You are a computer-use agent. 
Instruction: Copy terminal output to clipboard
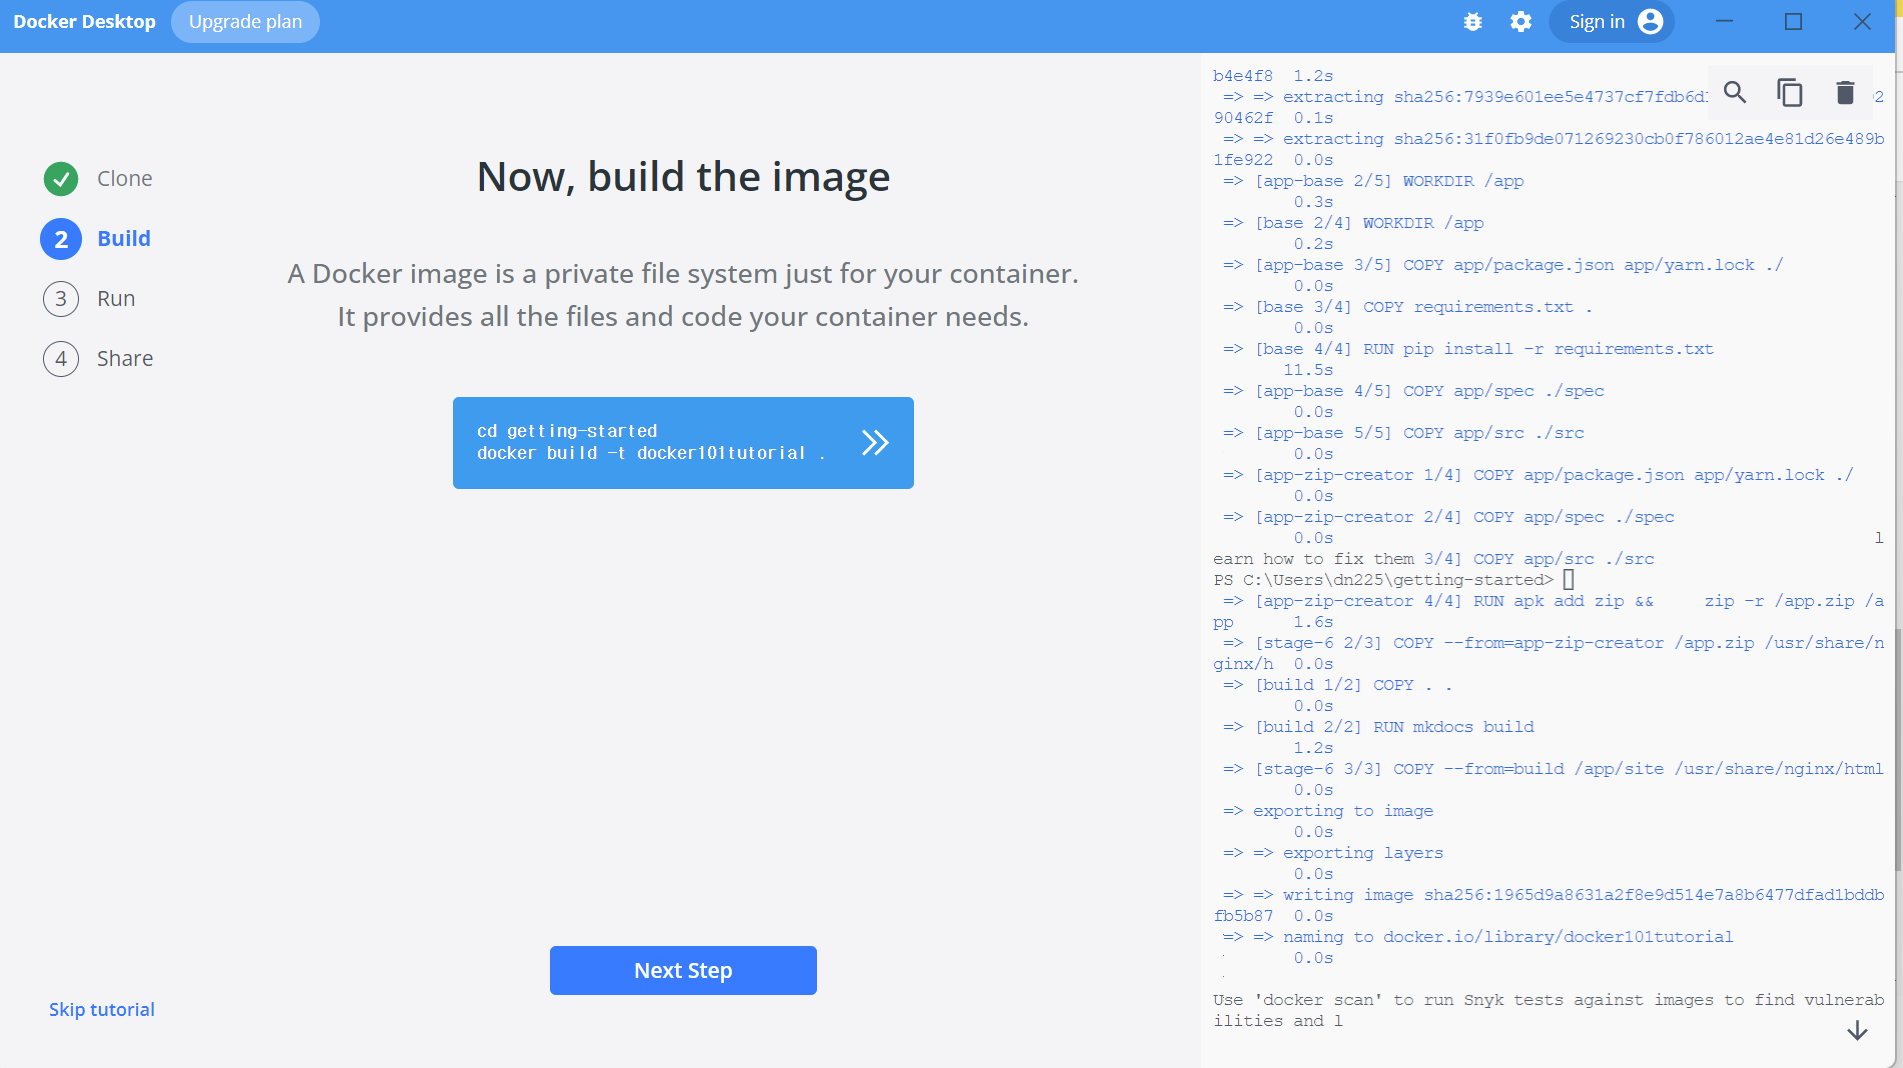coord(1790,93)
